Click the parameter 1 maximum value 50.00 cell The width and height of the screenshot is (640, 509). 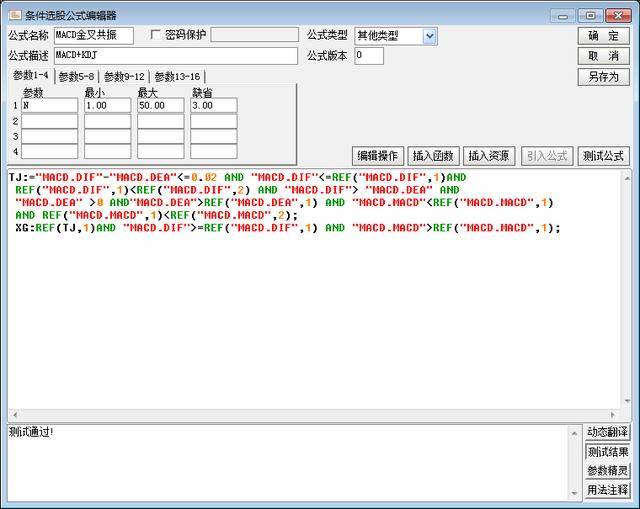pos(160,105)
